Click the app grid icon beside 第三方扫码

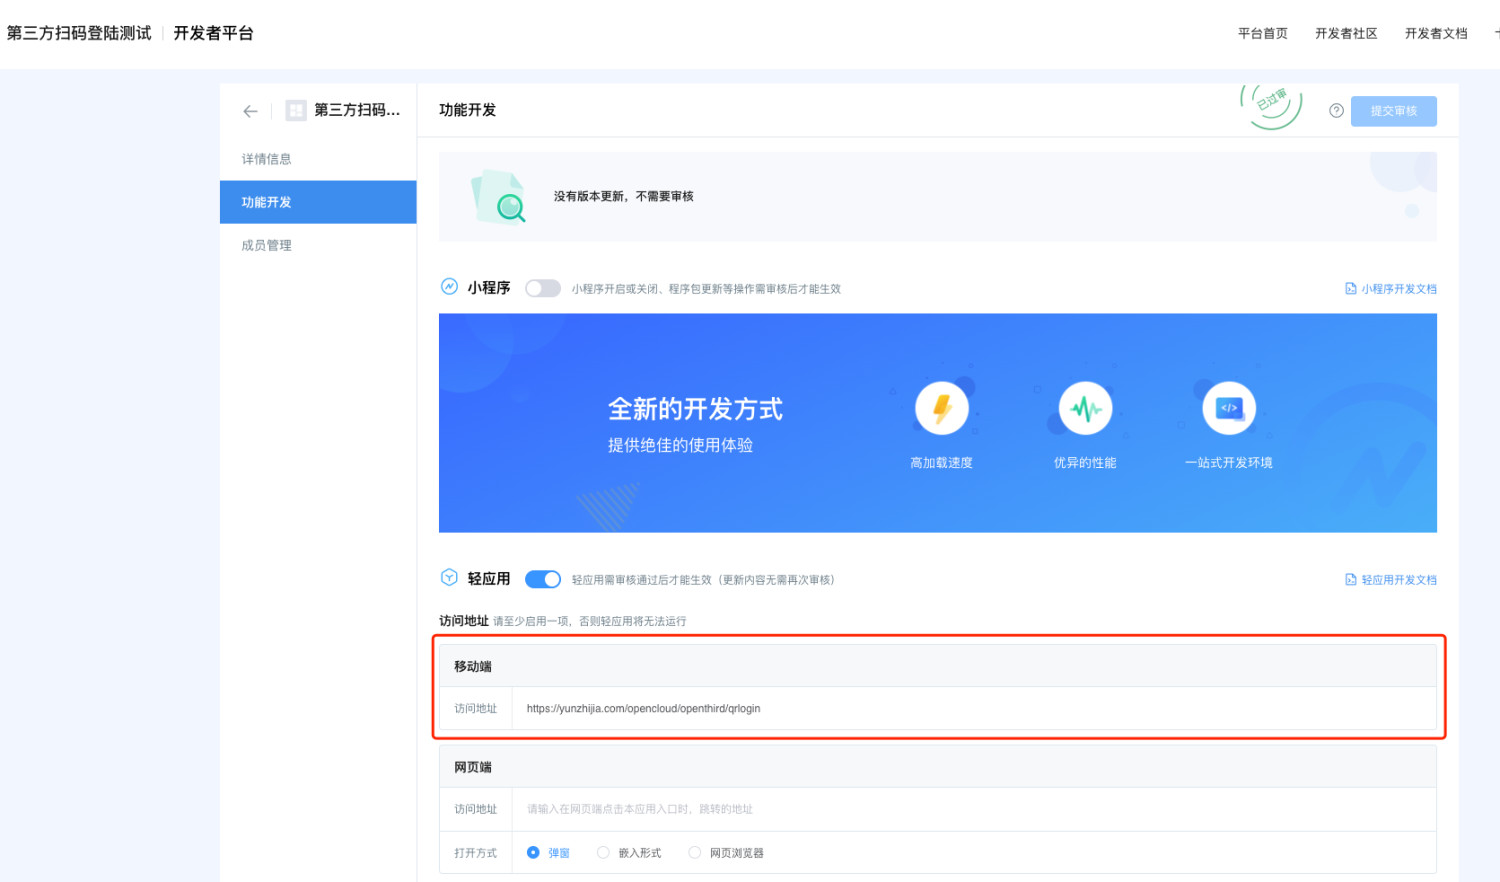296,110
